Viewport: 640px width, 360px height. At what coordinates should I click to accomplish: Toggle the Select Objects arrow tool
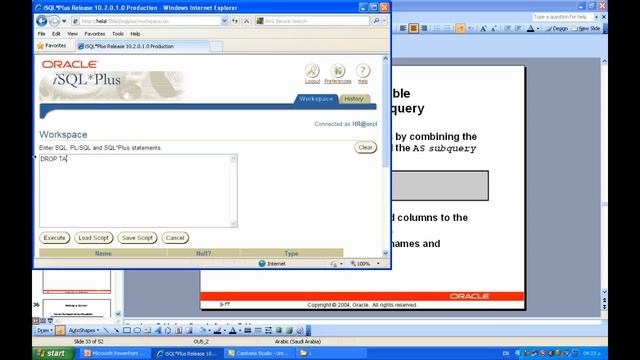[x=60, y=330]
